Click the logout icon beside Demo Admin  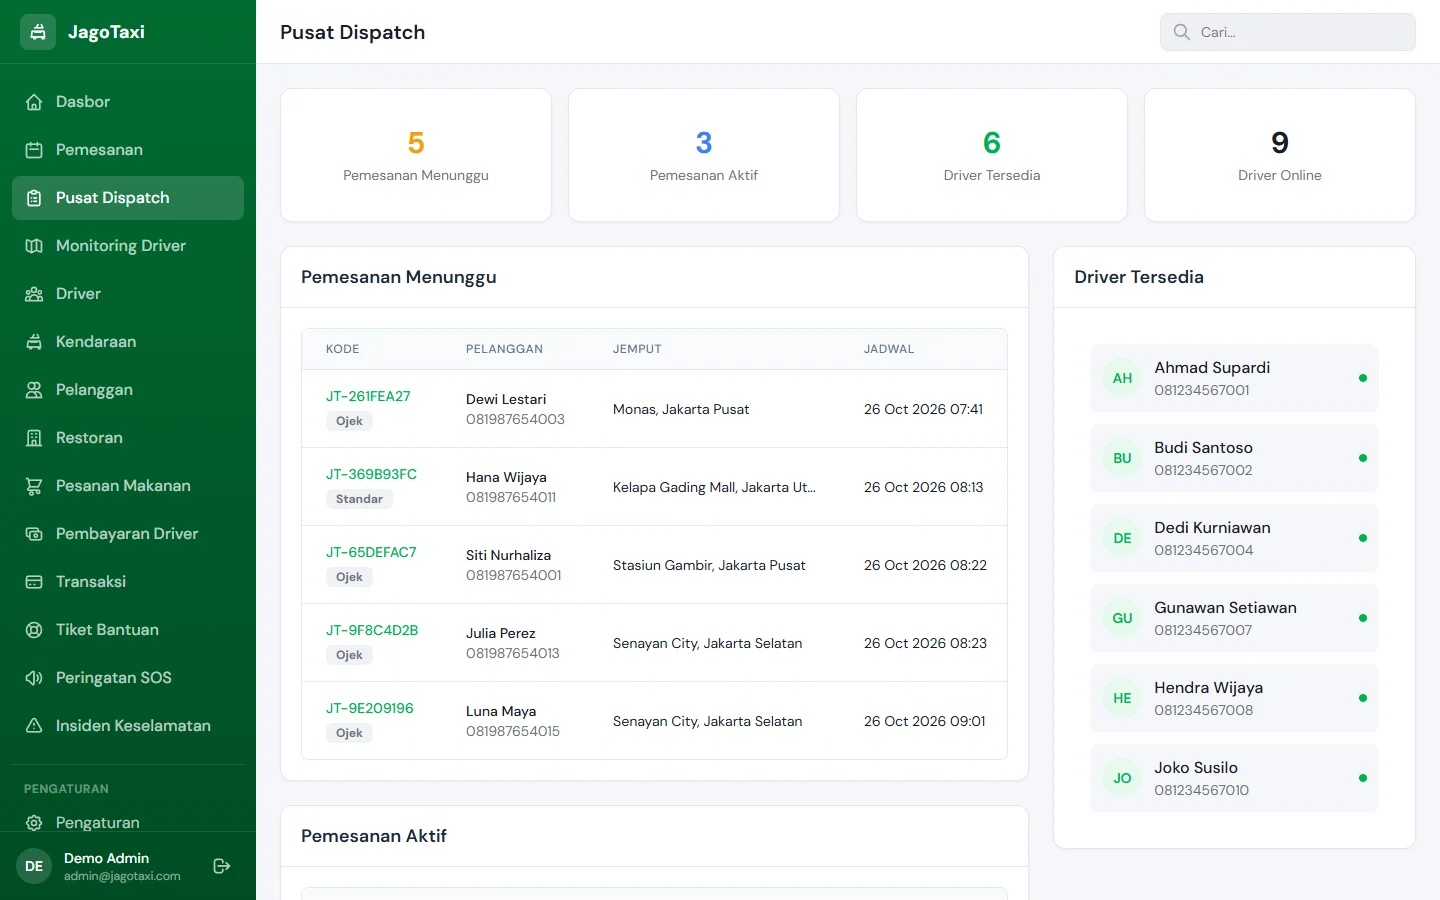coord(222,866)
